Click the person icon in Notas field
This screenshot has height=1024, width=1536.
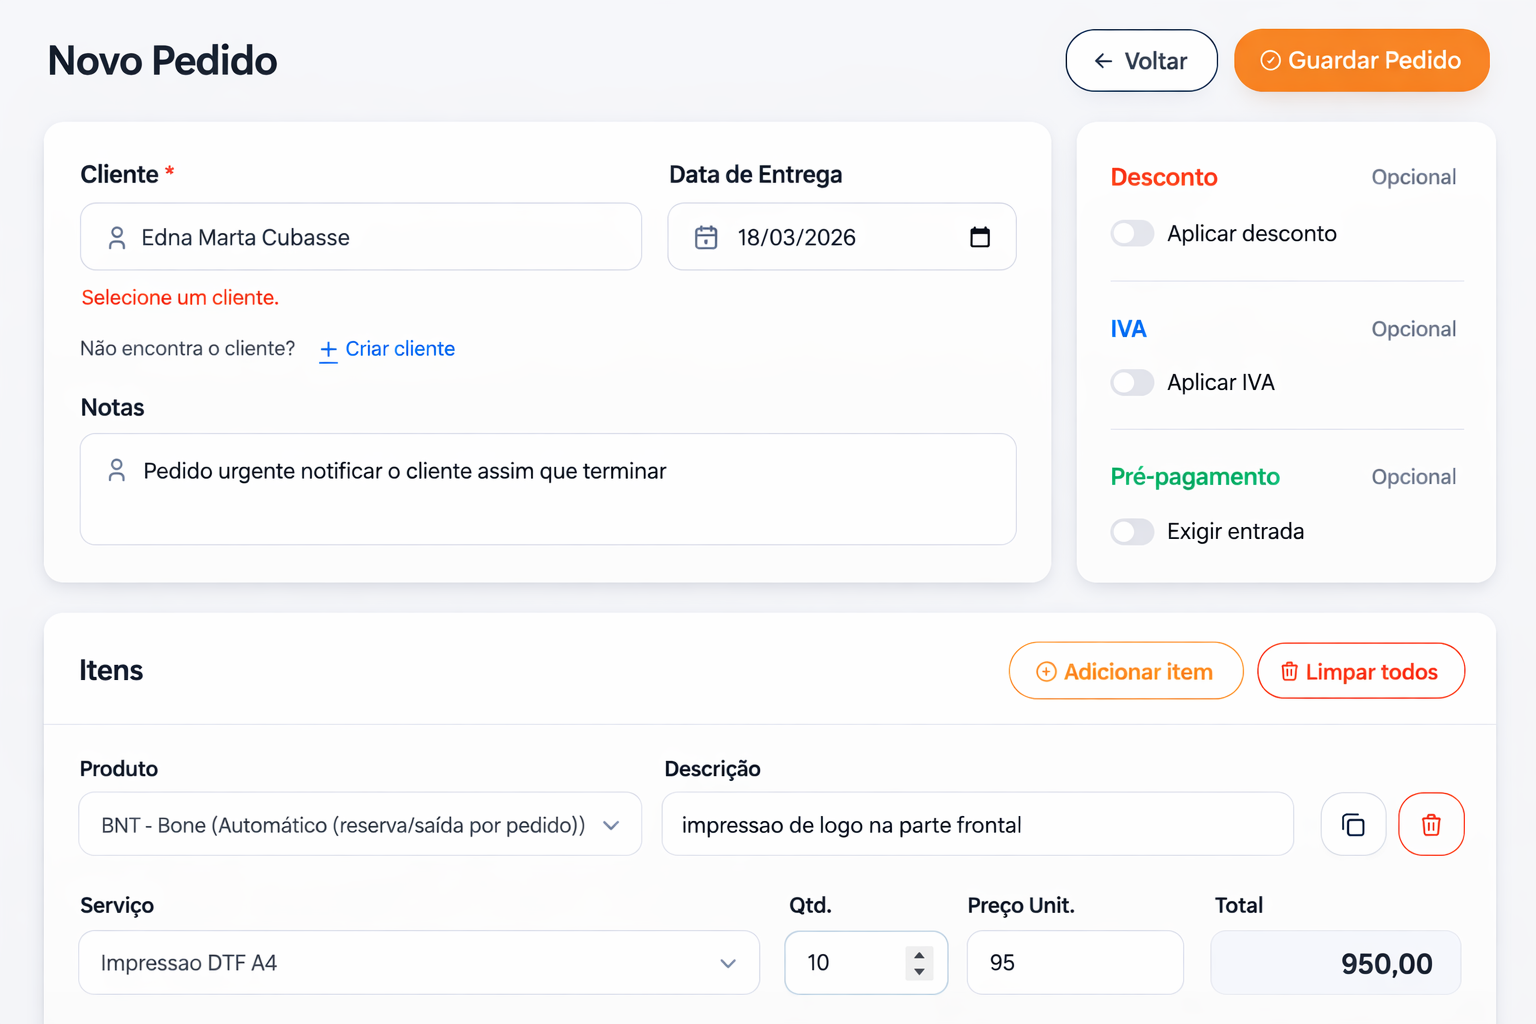117,471
